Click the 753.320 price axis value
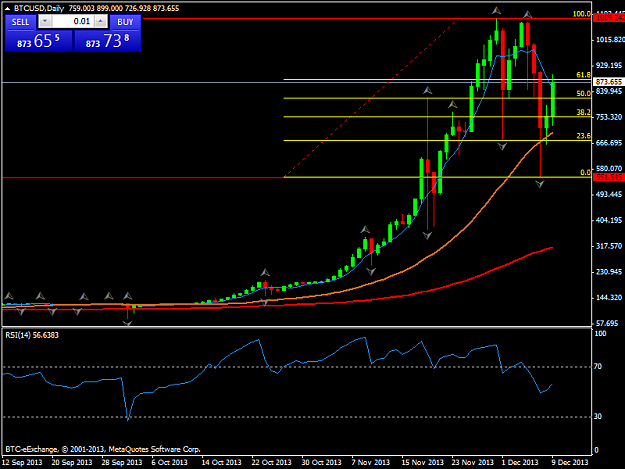This screenshot has width=625, height=469. coord(610,117)
